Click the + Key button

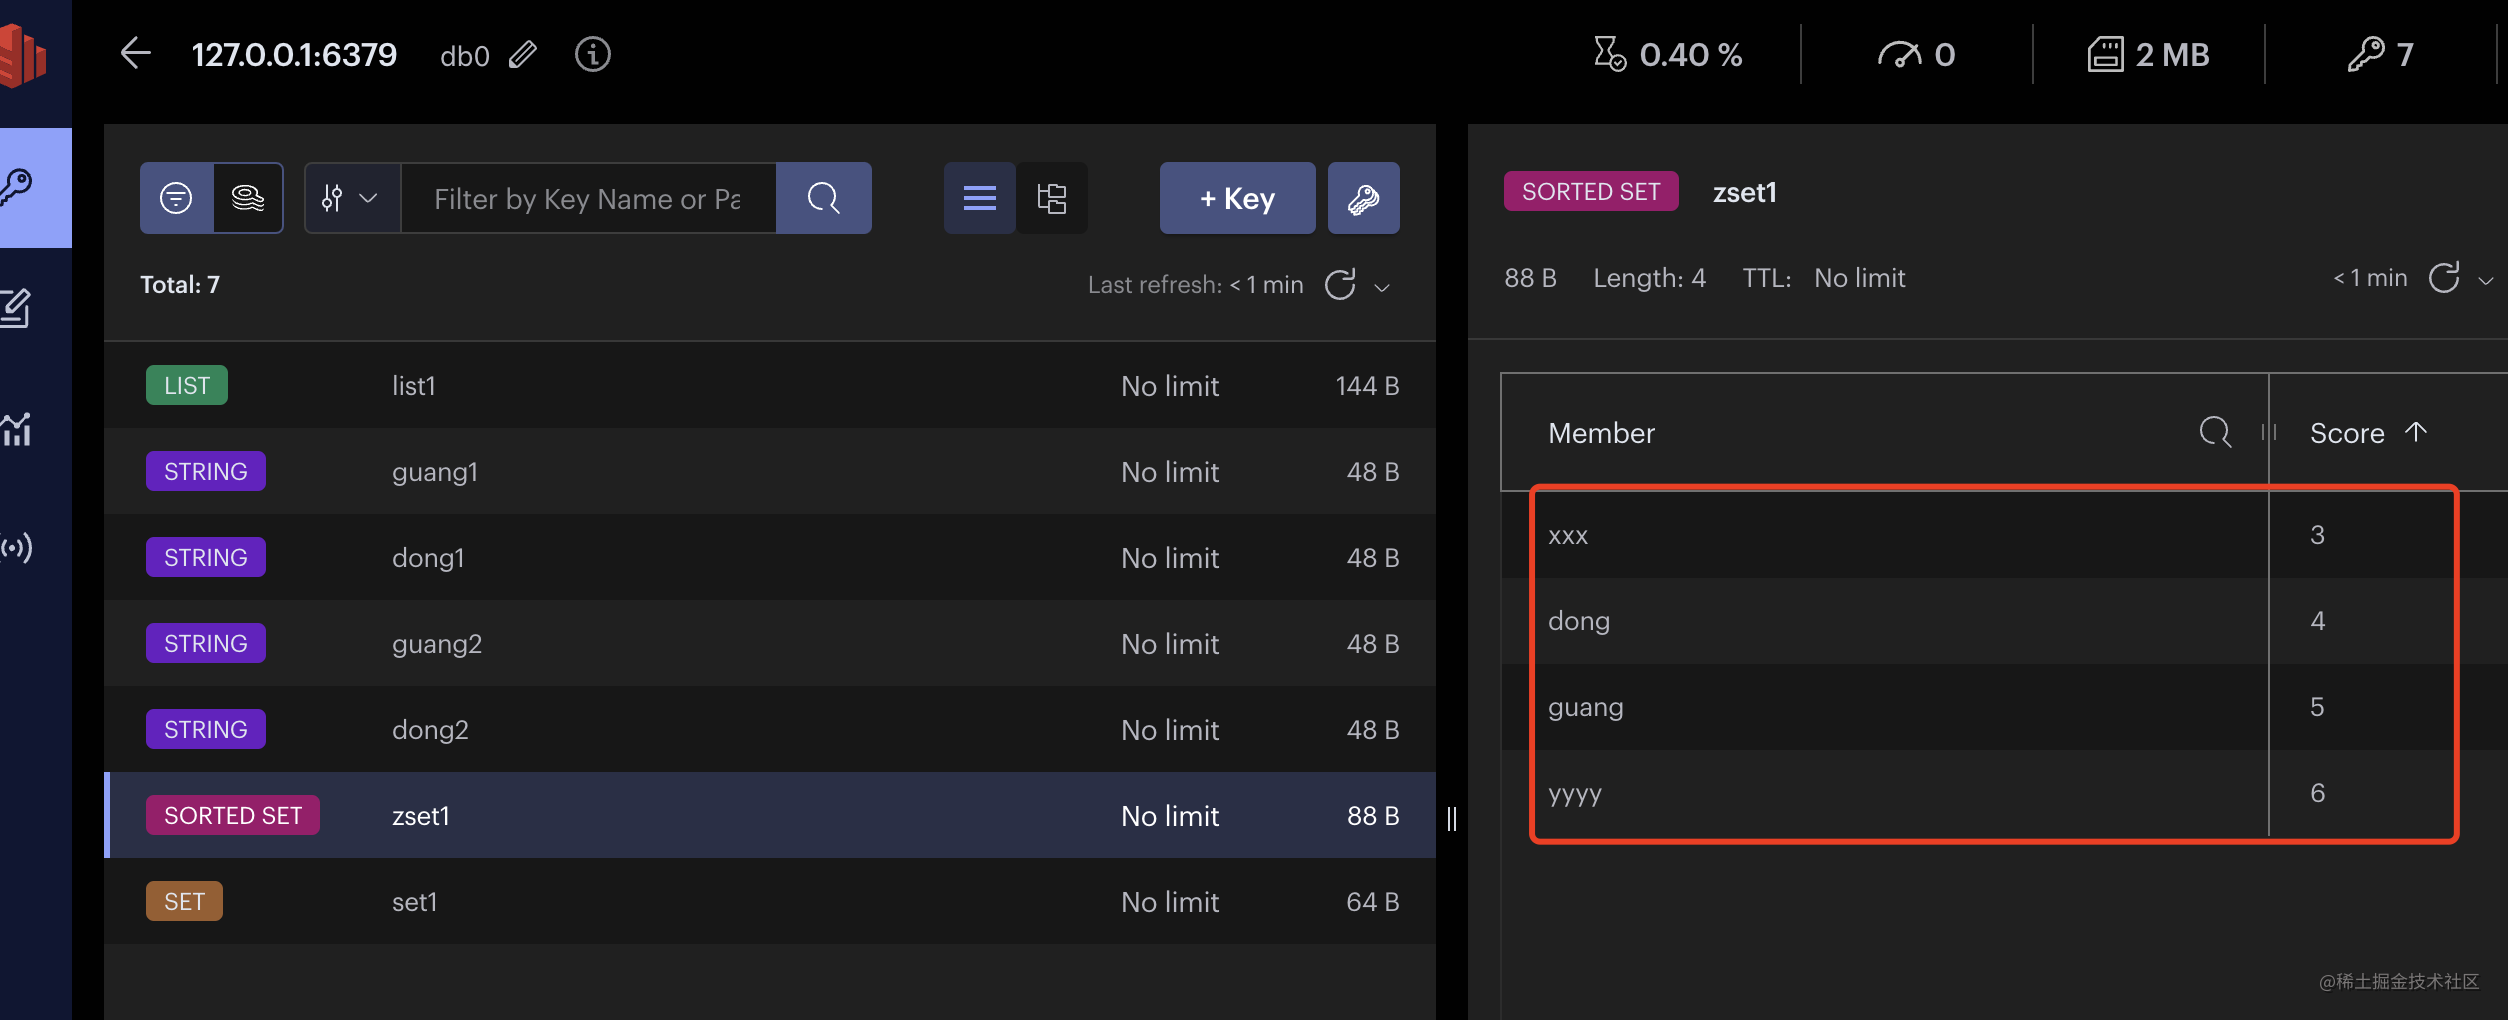[x=1237, y=198]
